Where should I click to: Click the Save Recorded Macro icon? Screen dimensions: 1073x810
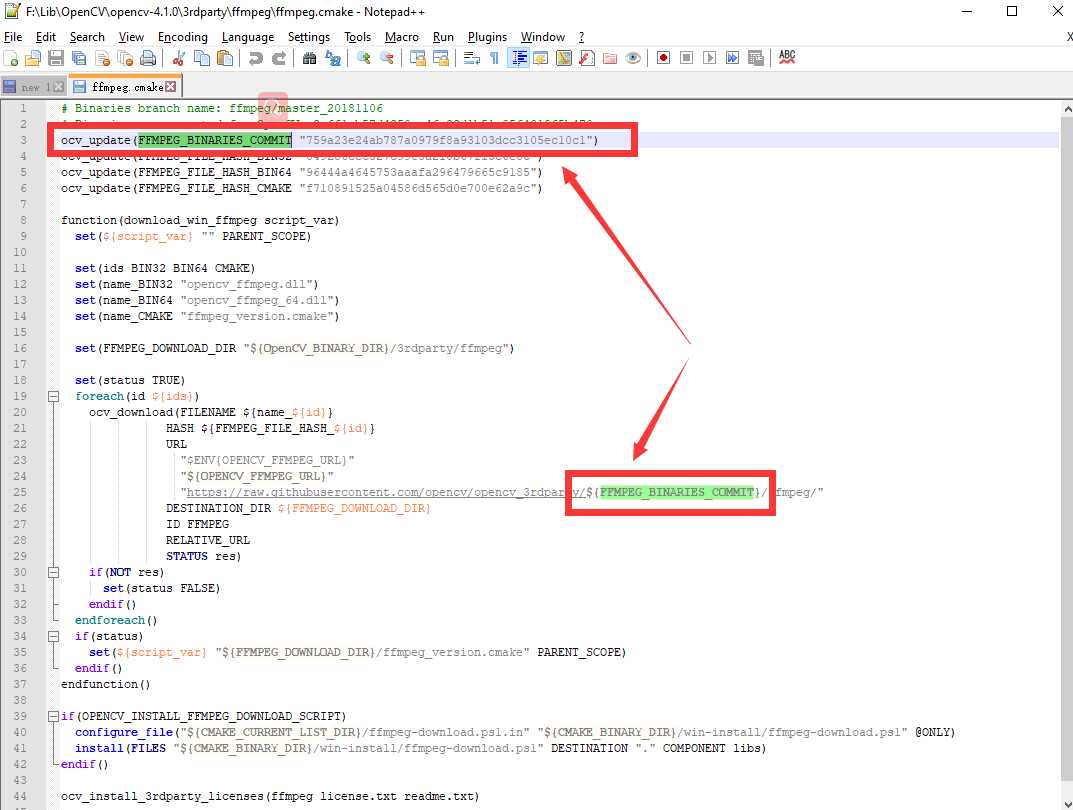coord(755,58)
